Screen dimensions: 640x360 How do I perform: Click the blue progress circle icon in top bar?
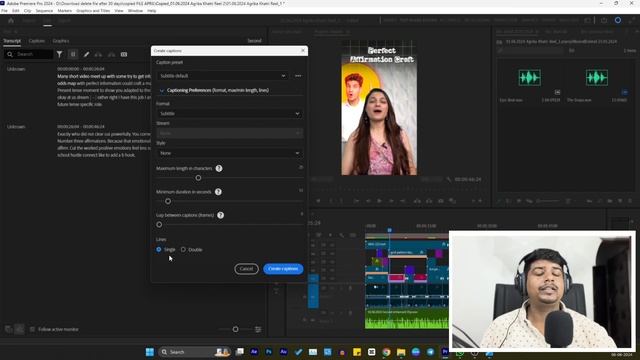pos(618,20)
